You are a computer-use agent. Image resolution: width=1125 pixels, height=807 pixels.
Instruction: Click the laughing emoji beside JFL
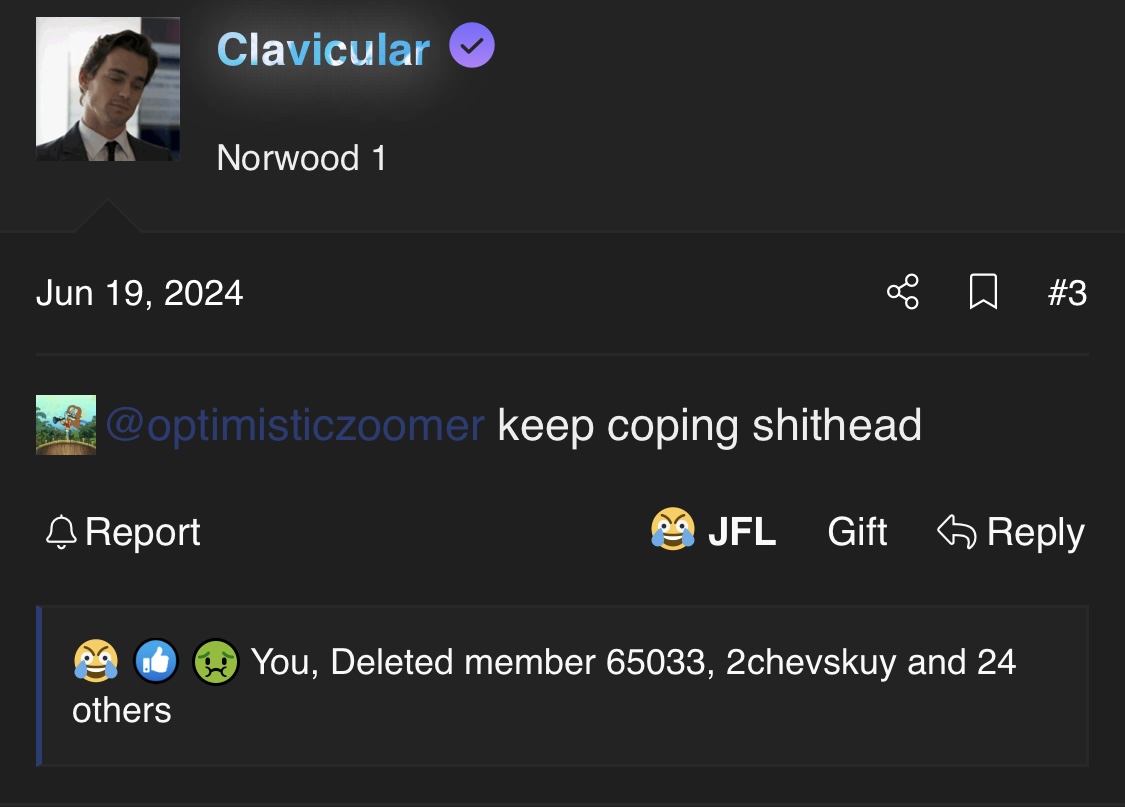(x=672, y=529)
